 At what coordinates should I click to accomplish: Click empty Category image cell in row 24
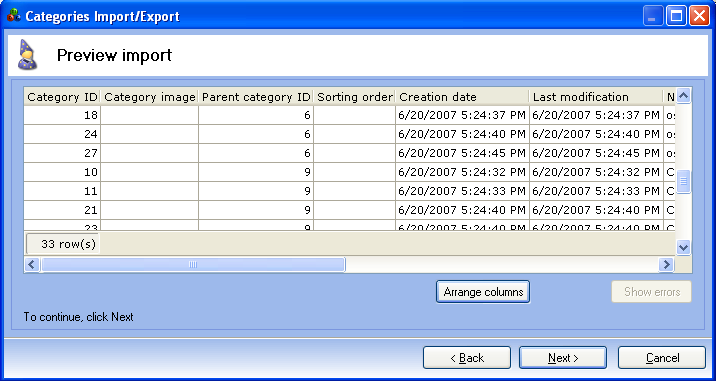150,134
